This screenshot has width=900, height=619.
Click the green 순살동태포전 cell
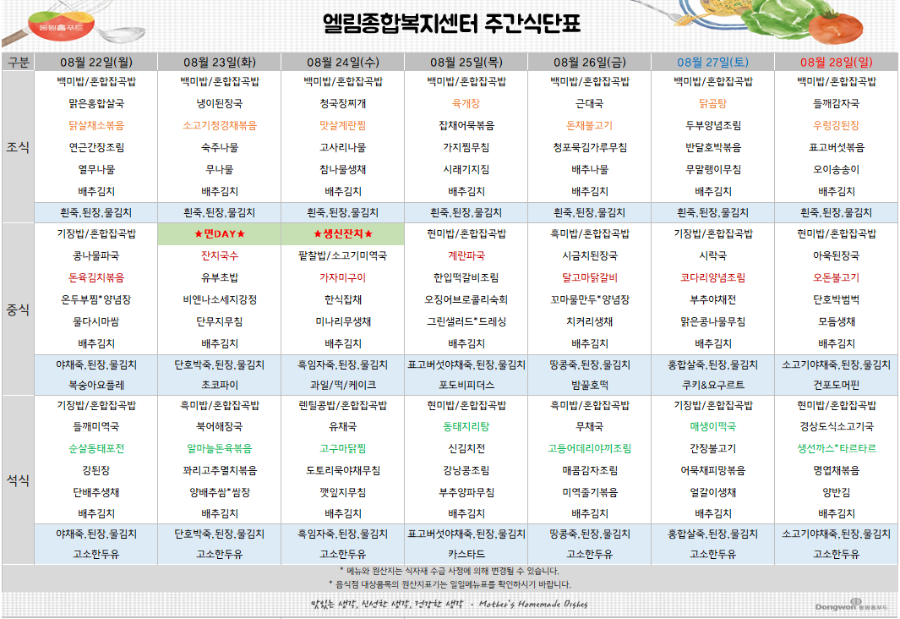point(96,448)
